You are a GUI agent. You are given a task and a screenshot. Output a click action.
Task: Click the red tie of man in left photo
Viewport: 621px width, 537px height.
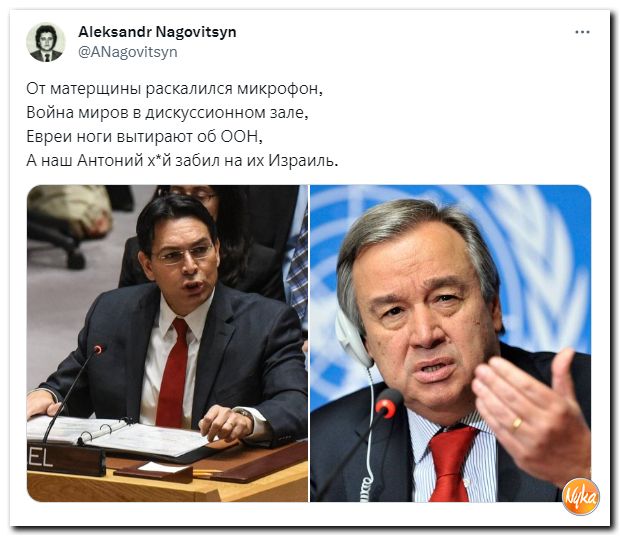pos(172,373)
